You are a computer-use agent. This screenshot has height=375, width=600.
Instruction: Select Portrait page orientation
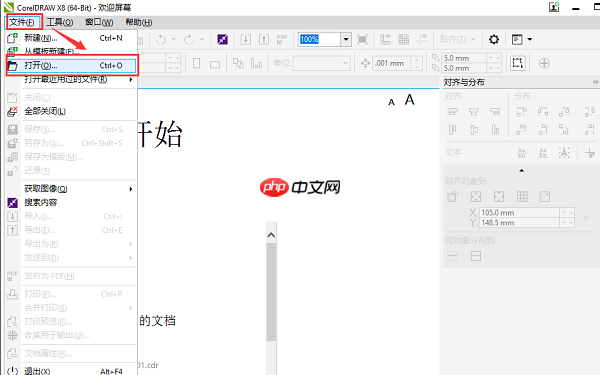click(196, 63)
